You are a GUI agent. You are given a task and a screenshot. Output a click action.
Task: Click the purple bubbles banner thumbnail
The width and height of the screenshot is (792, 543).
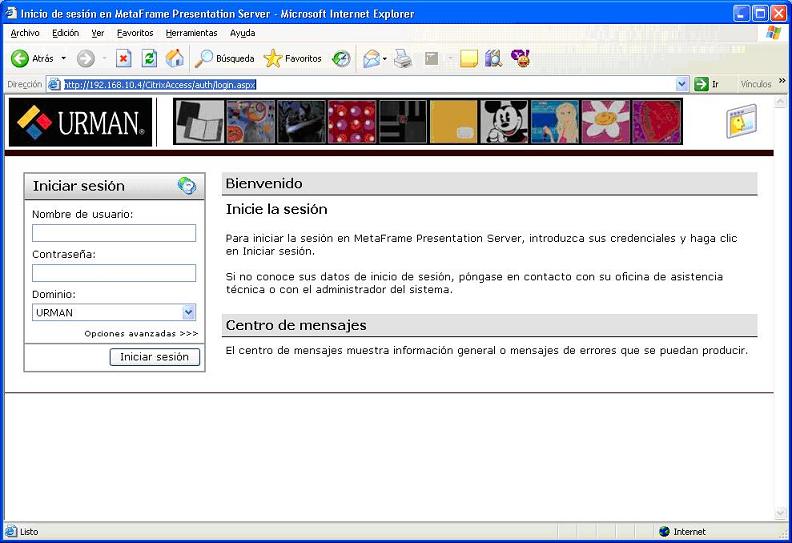click(x=352, y=122)
